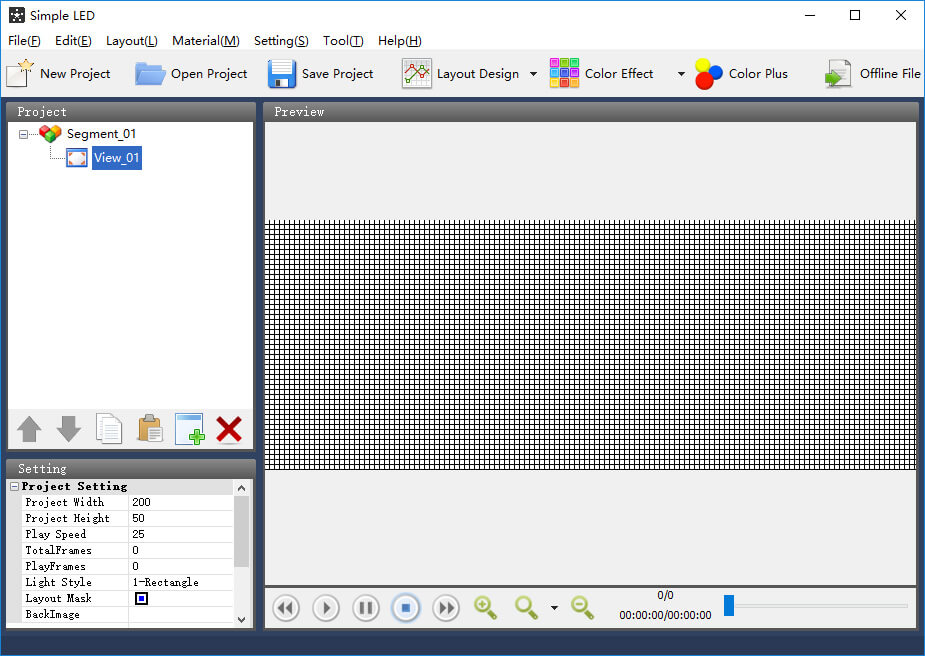Image resolution: width=925 pixels, height=656 pixels.
Task: Click the TotalFrames value field
Action: (x=181, y=550)
